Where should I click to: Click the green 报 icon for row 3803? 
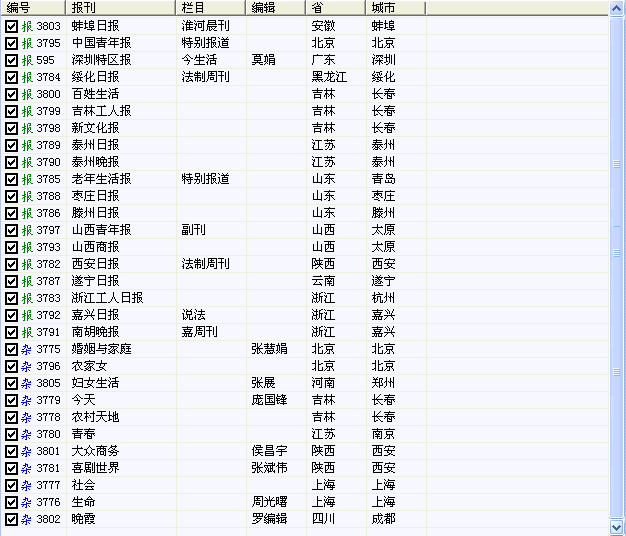coord(27,26)
